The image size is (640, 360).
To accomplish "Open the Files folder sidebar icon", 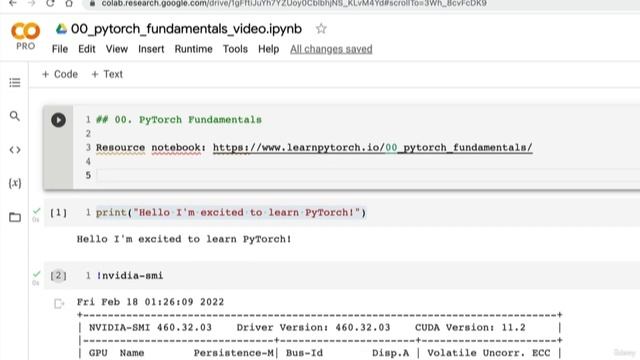I will point(15,217).
